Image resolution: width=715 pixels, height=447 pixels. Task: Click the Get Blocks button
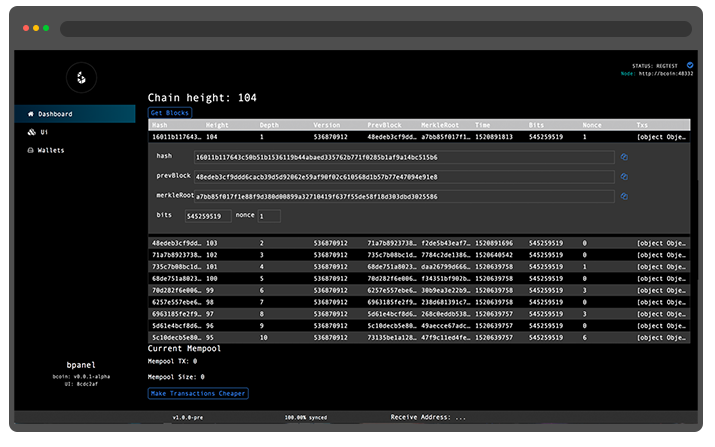click(x=170, y=113)
